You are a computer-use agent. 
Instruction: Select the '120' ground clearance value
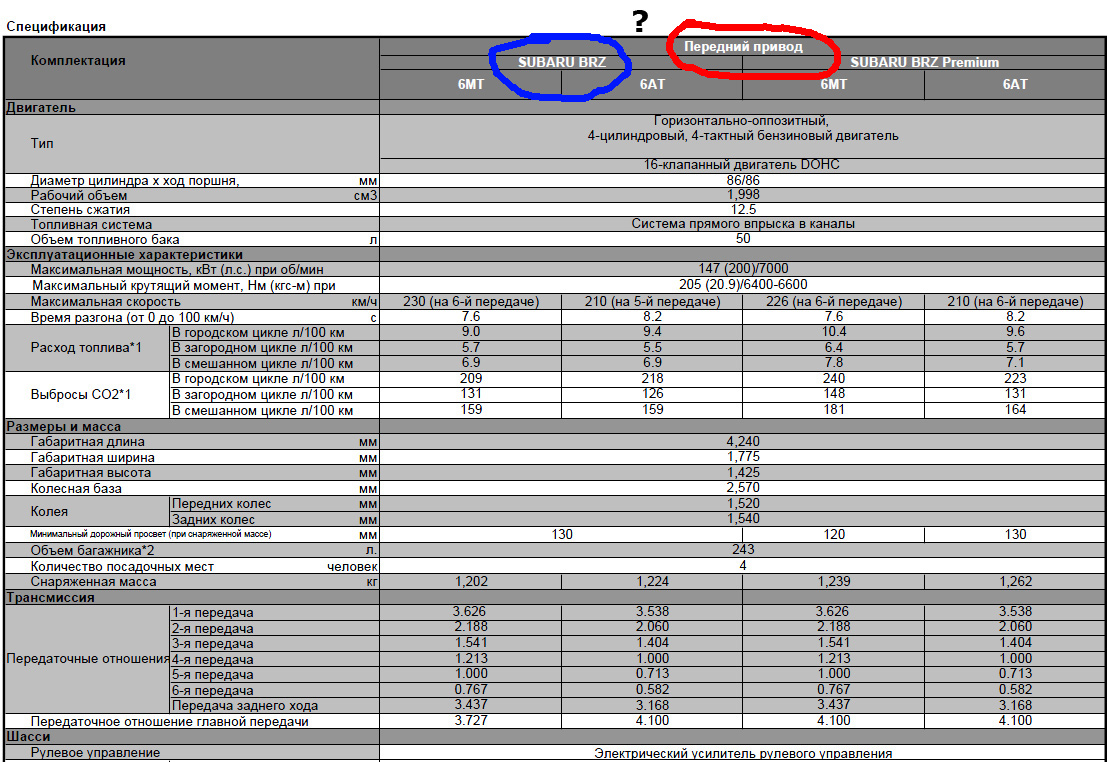pos(834,534)
